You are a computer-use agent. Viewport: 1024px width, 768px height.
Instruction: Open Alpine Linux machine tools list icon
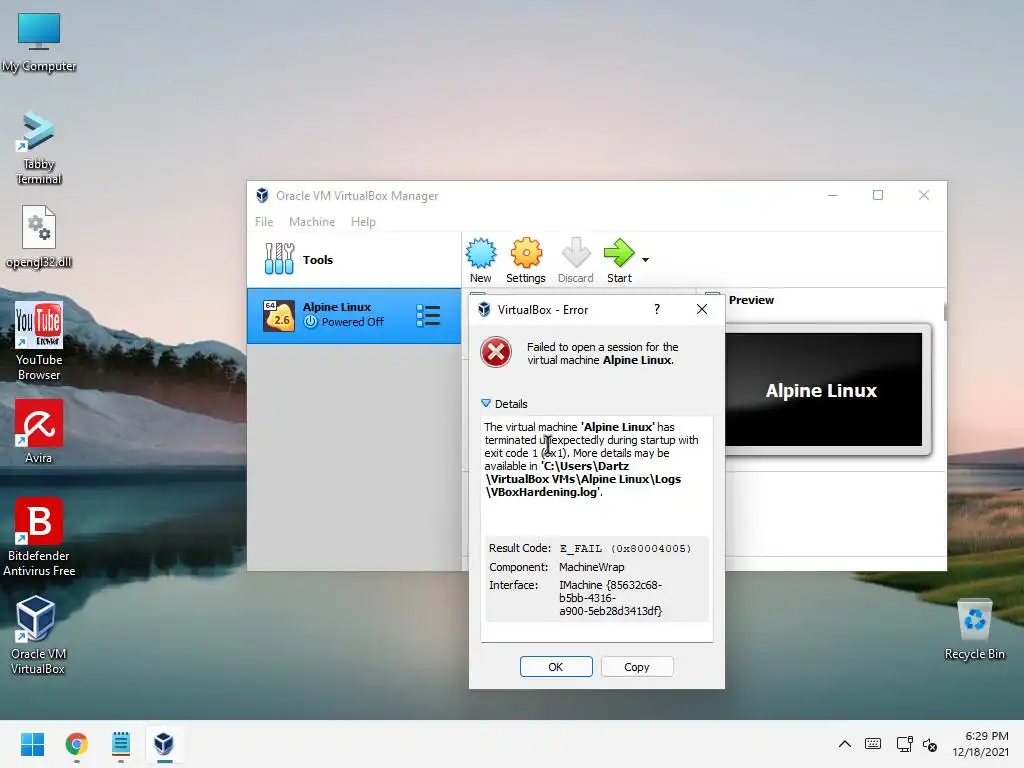428,315
